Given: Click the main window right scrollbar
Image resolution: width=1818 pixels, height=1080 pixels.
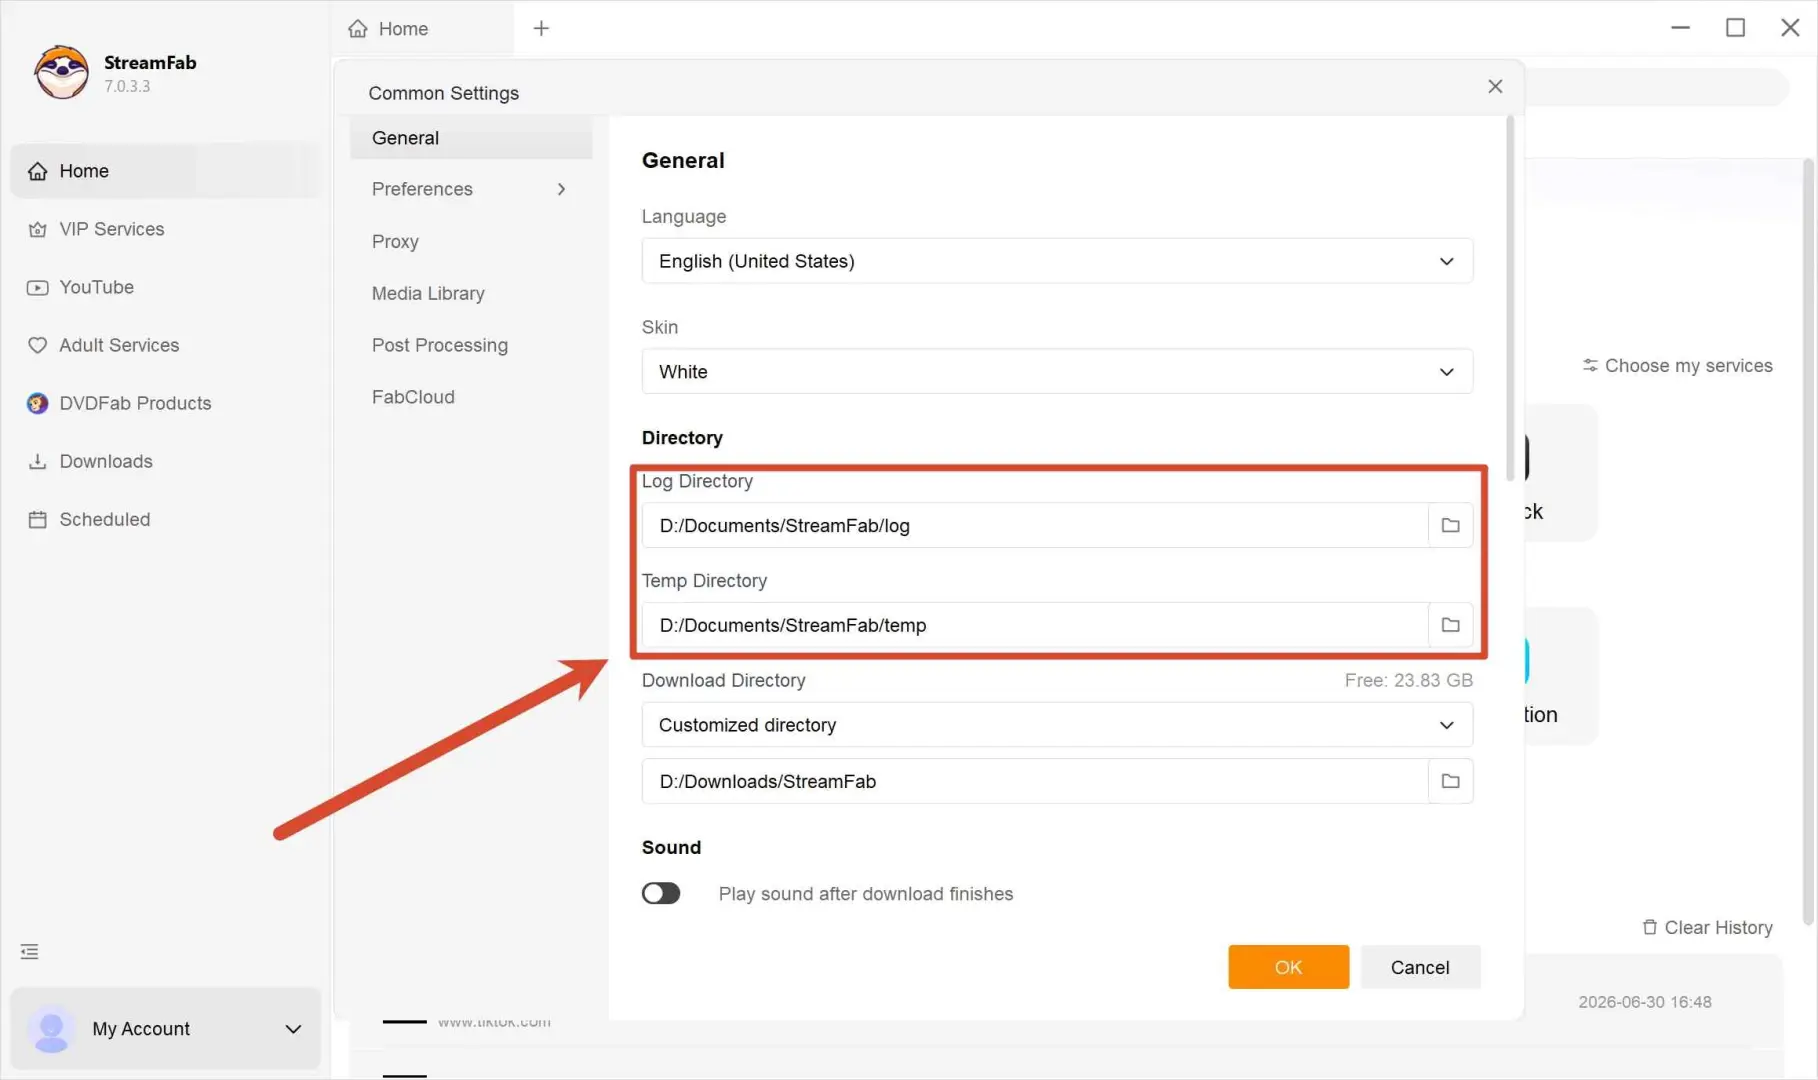Looking at the screenshot, I should (x=1810, y=540).
